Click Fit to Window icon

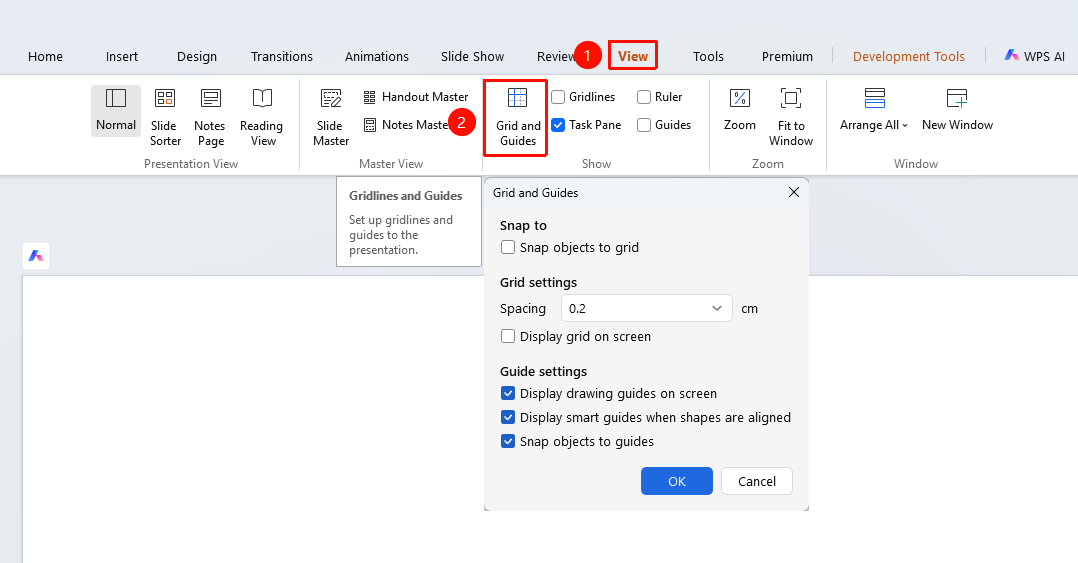coord(791,98)
